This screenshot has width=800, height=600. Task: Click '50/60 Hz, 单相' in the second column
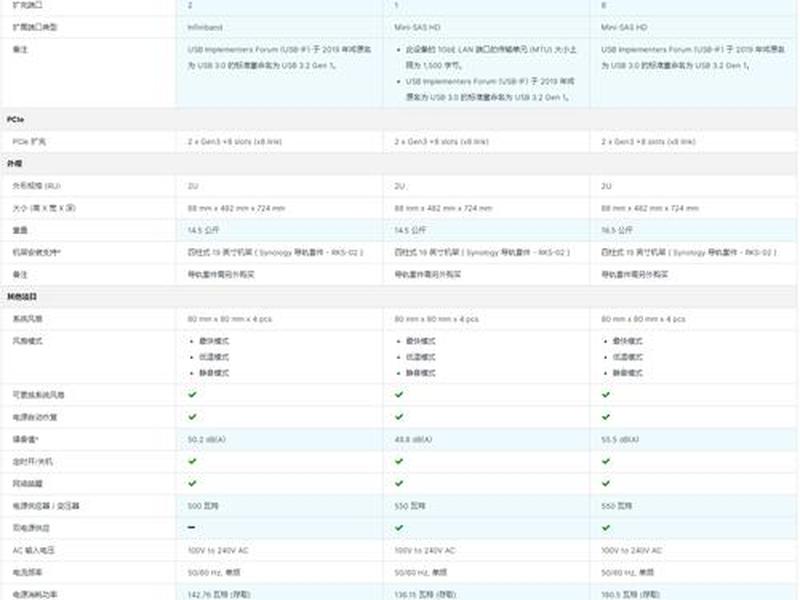[420, 572]
